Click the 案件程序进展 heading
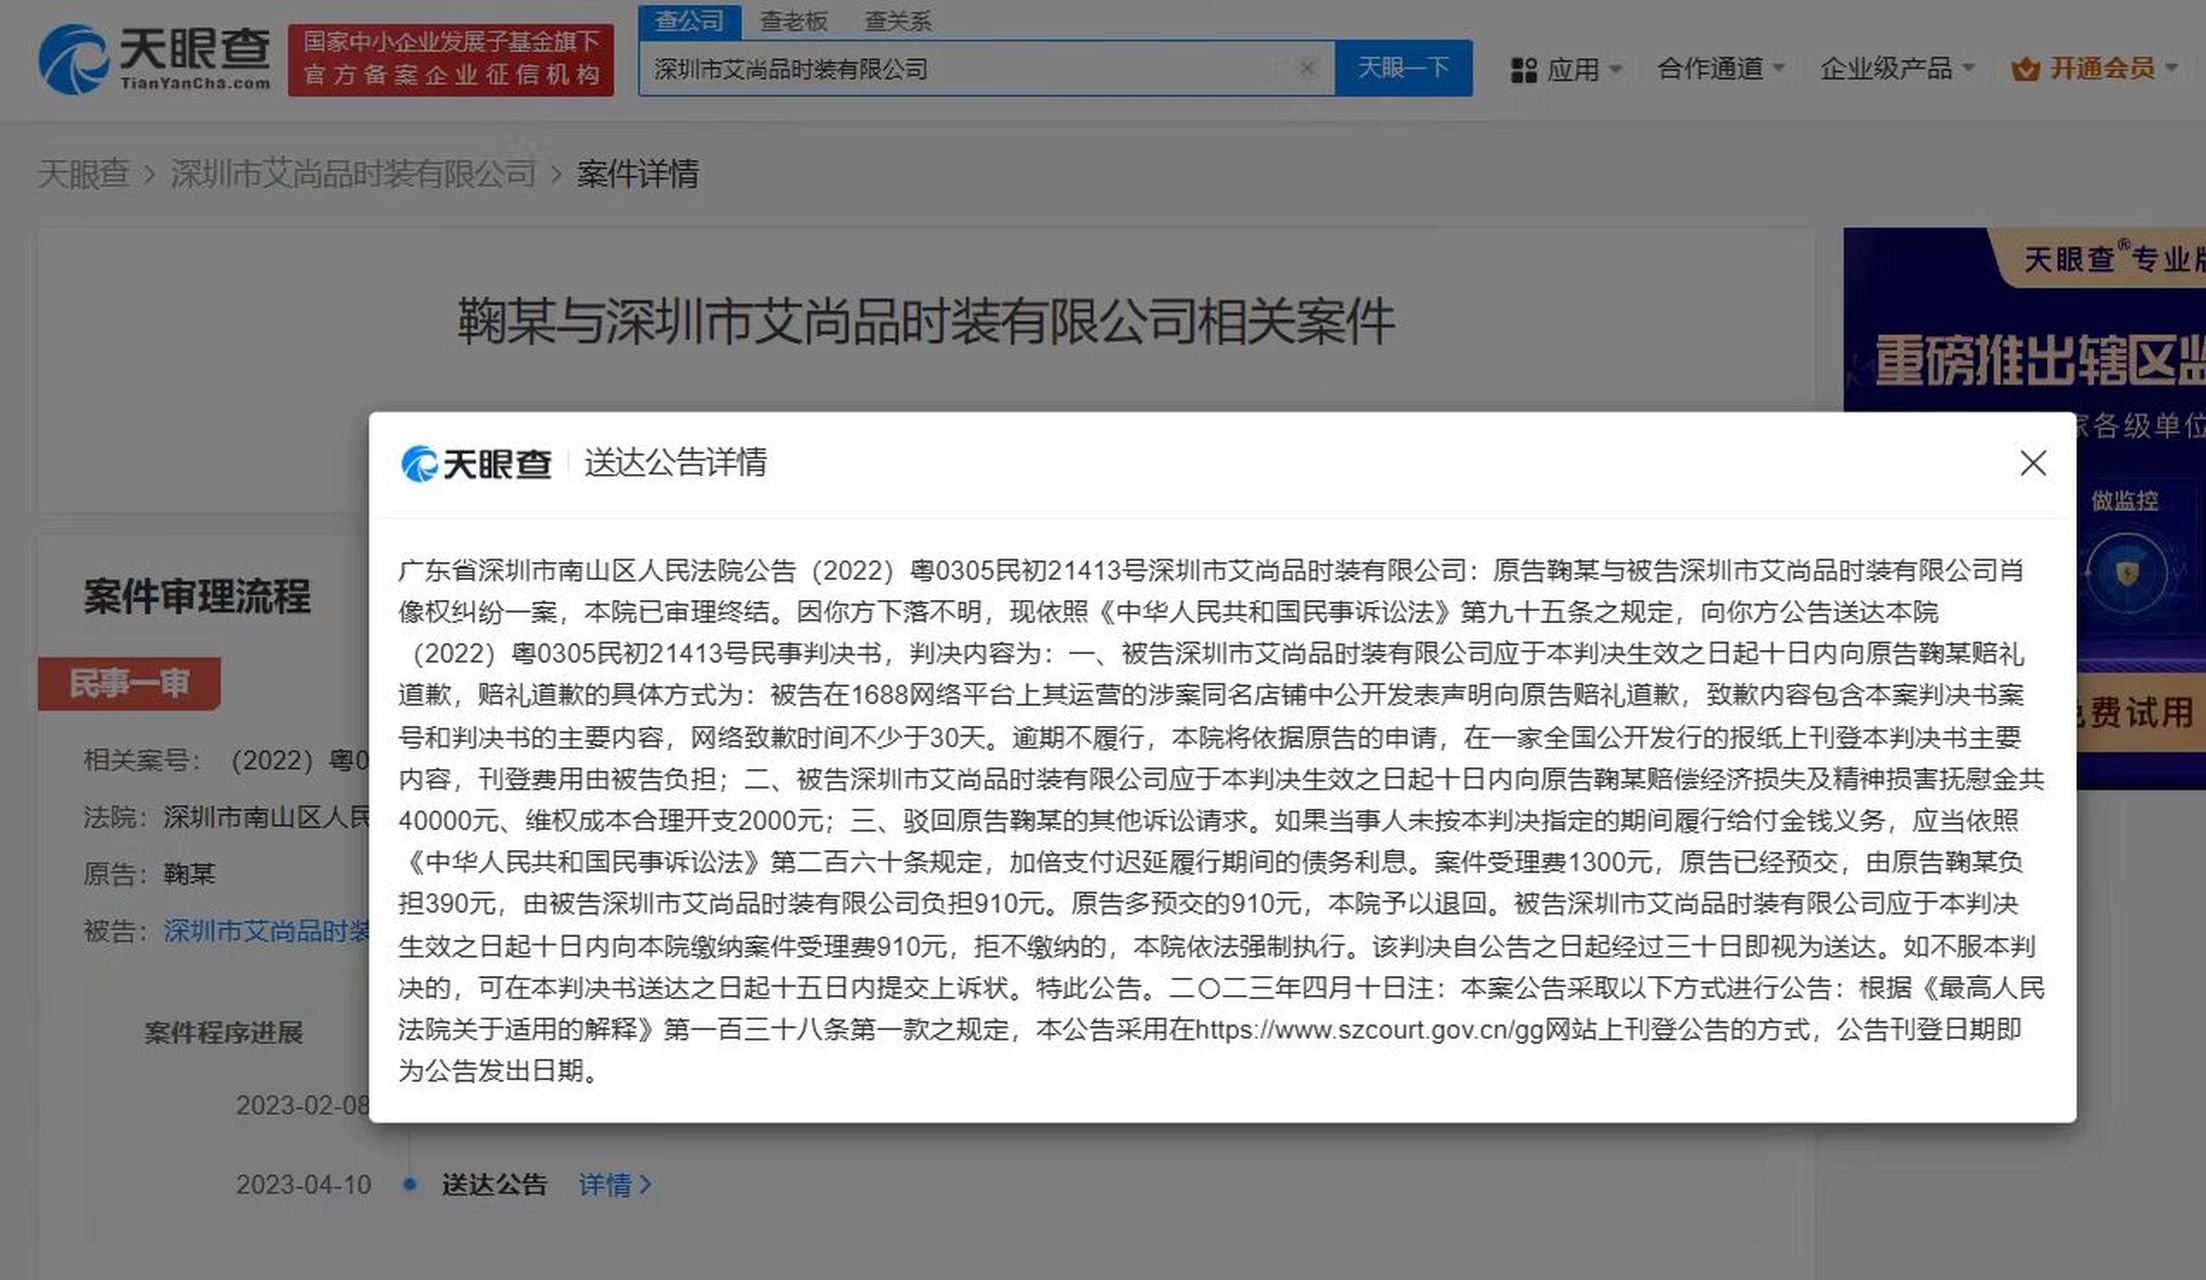Viewport: 2206px width, 1280px height. click(x=223, y=1032)
